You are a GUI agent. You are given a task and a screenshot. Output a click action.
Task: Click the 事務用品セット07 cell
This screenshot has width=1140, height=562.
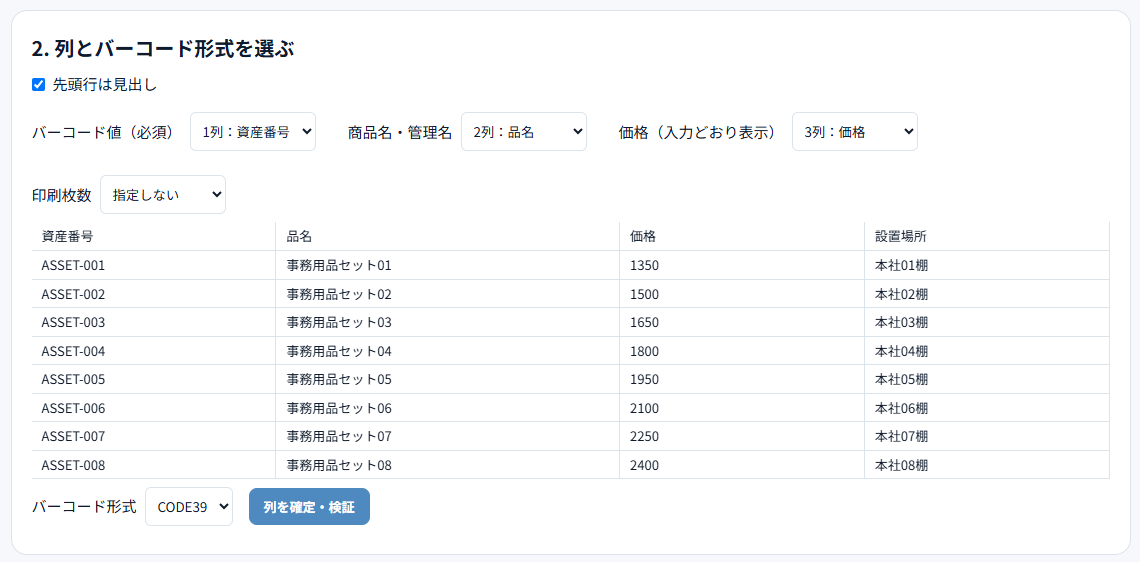(448, 436)
